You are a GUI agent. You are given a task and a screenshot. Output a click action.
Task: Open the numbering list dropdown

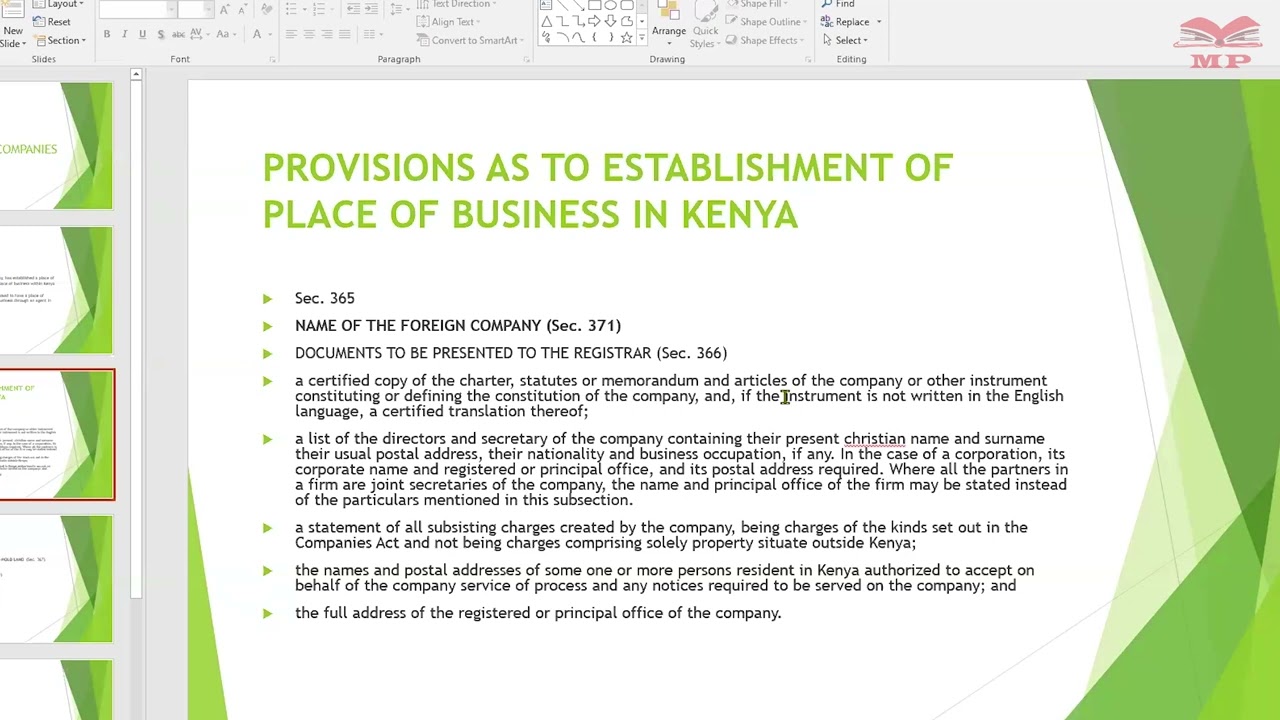point(324,9)
